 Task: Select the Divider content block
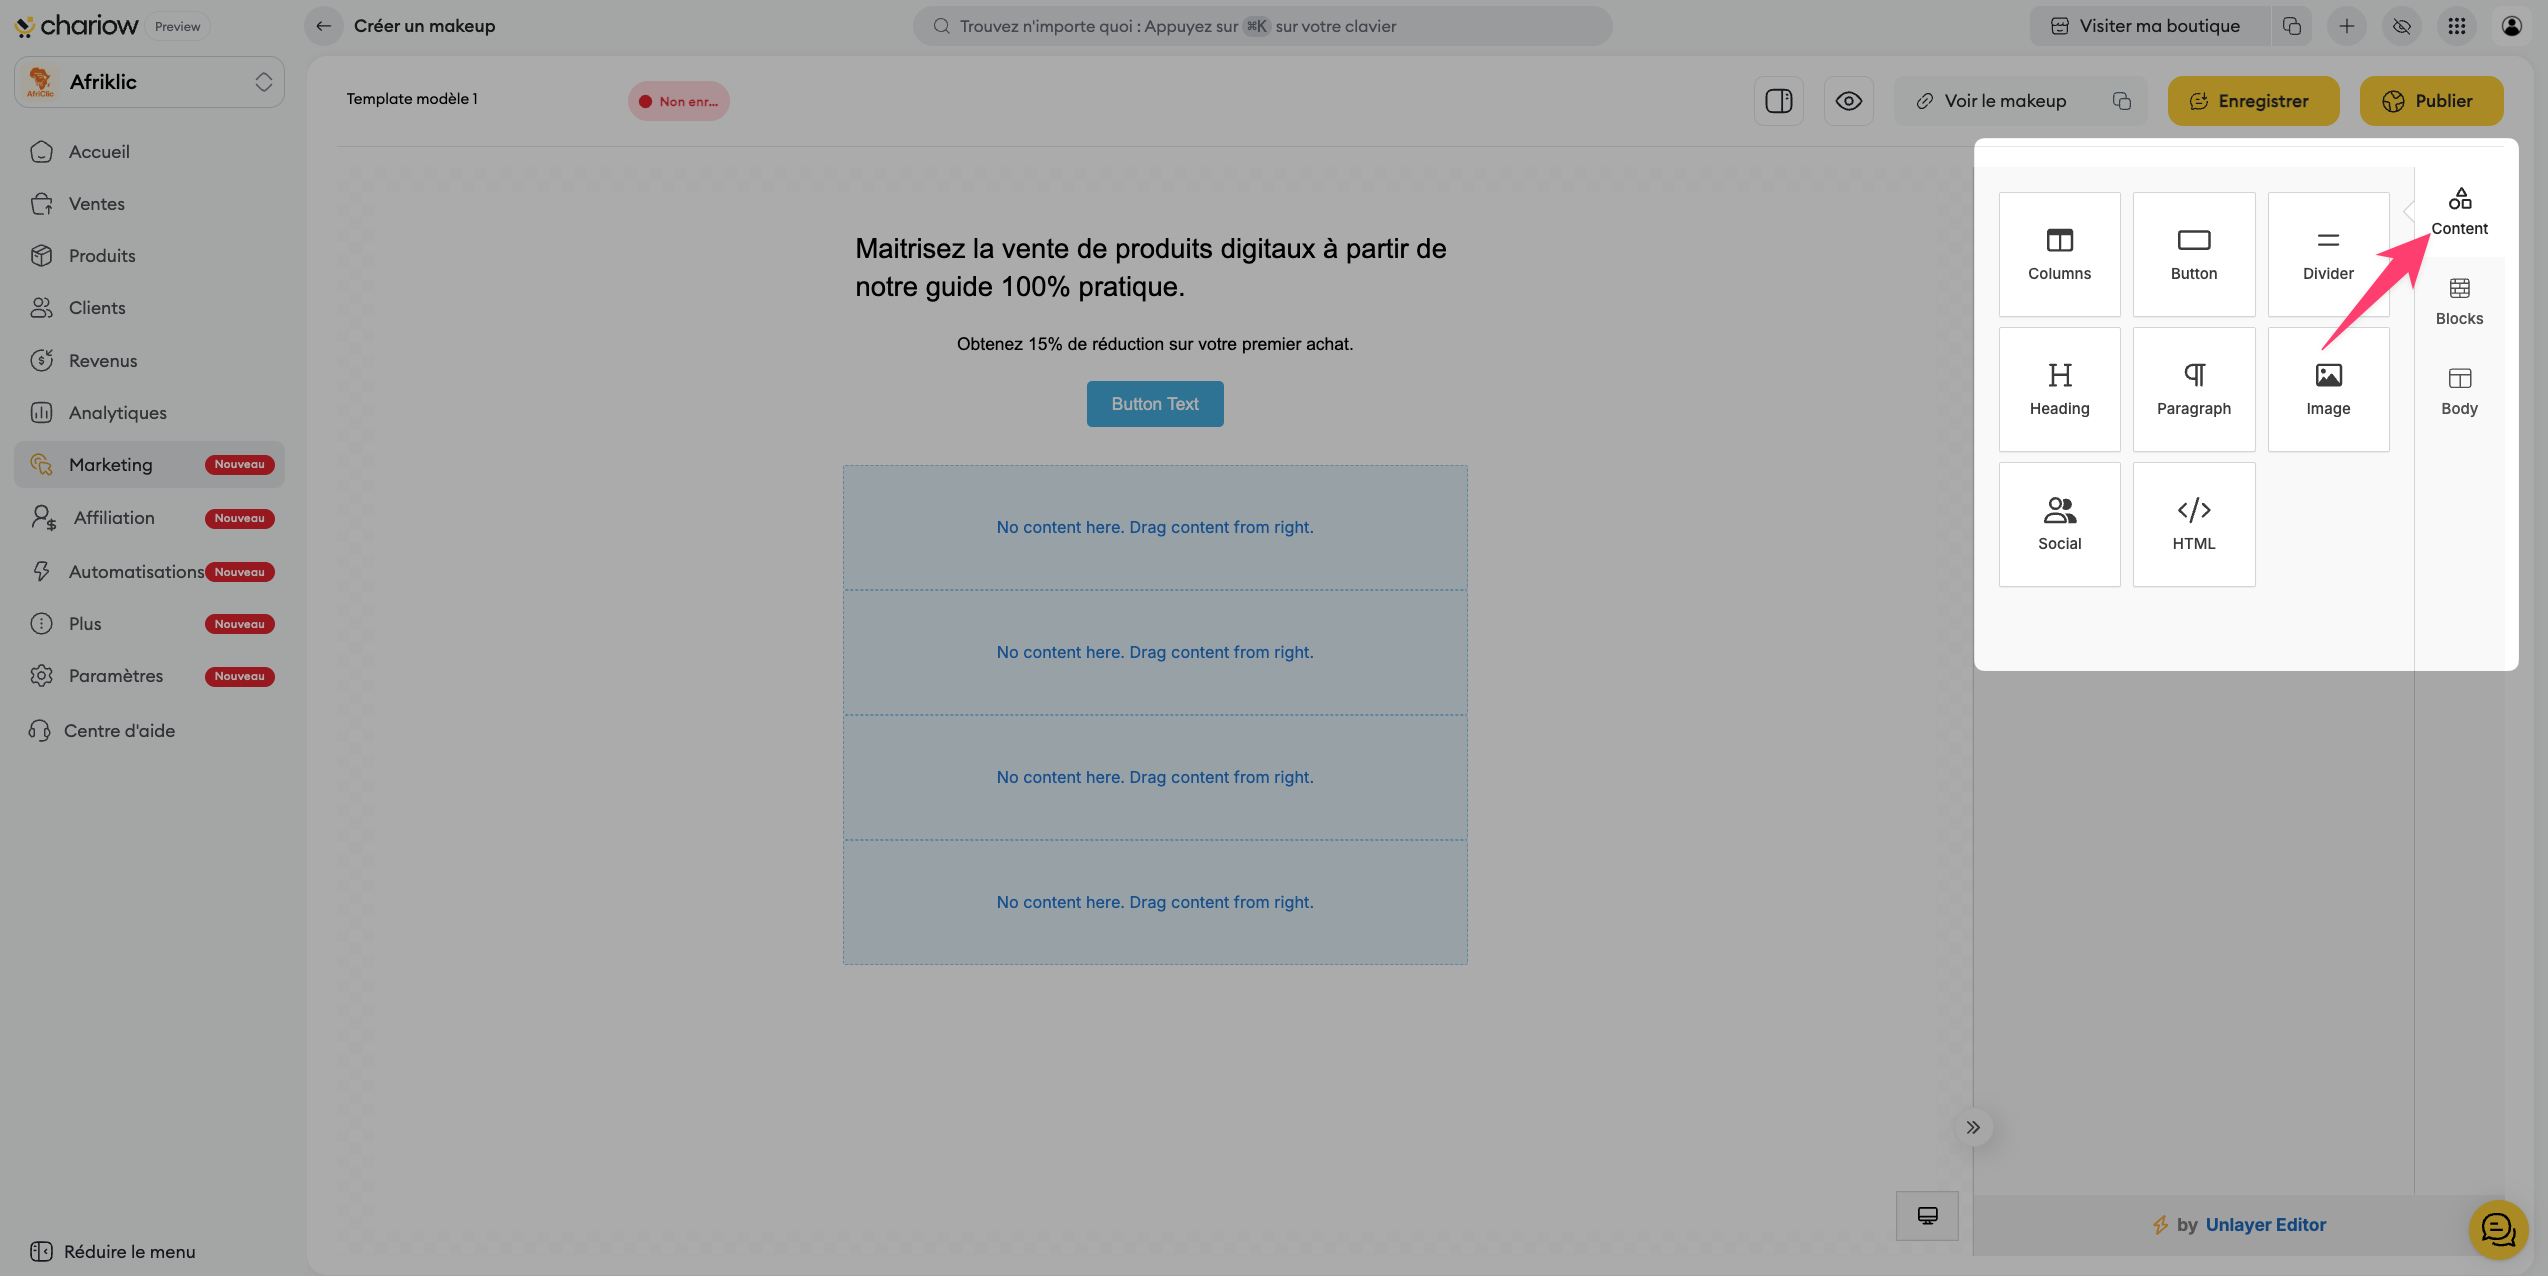[2327, 254]
